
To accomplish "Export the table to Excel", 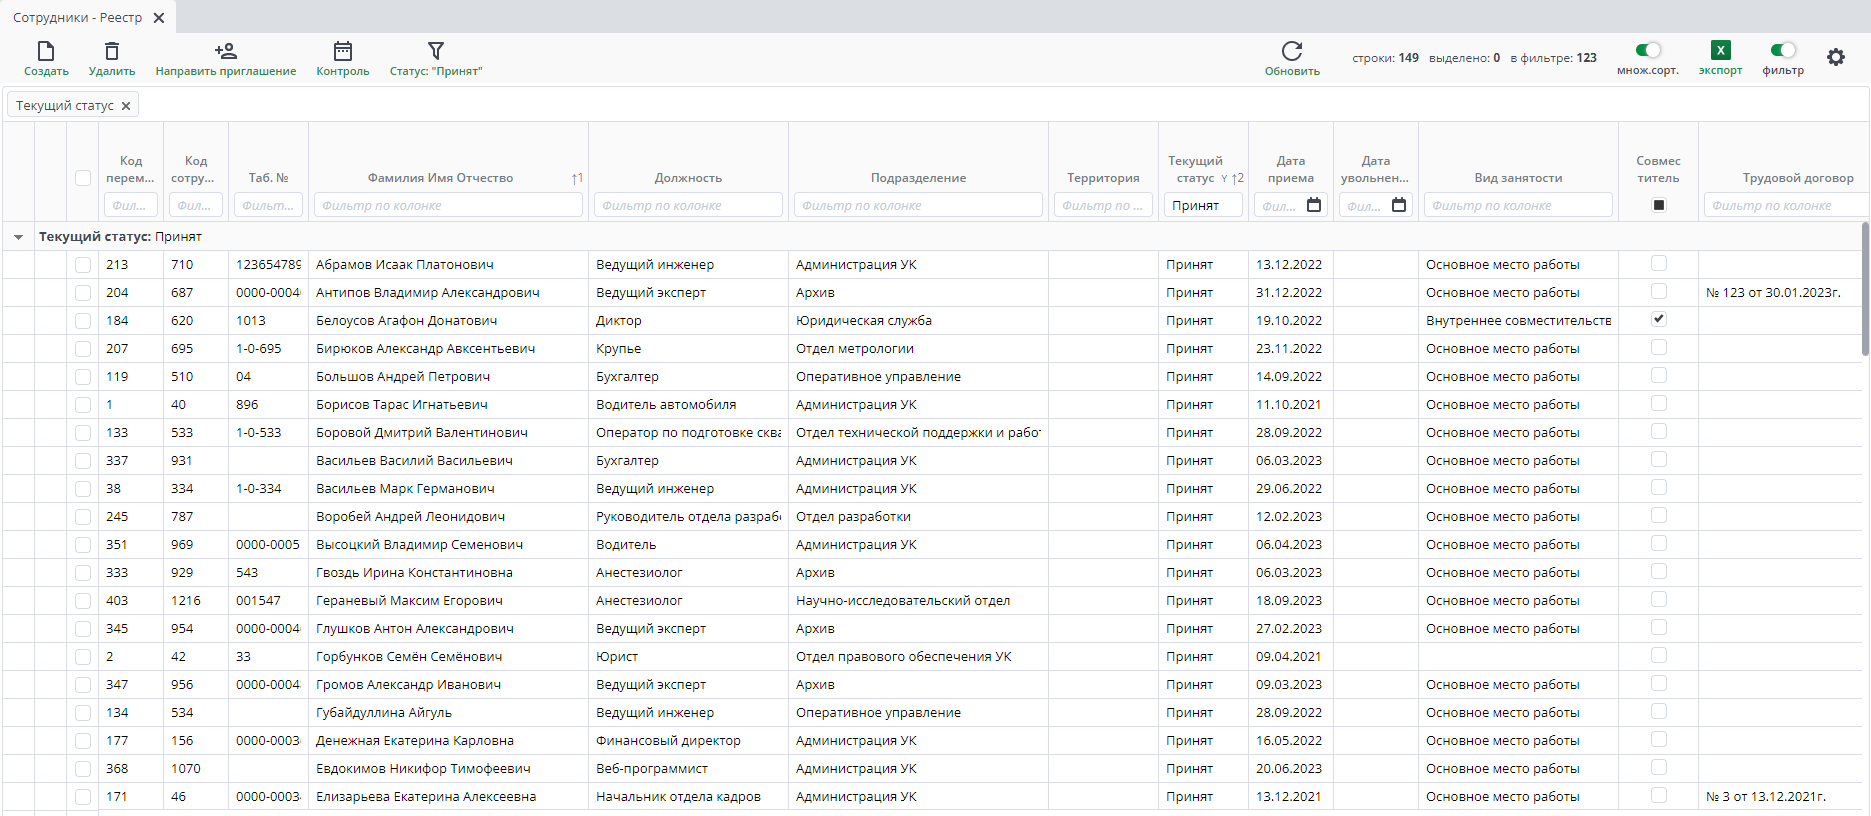I will coord(1720,51).
